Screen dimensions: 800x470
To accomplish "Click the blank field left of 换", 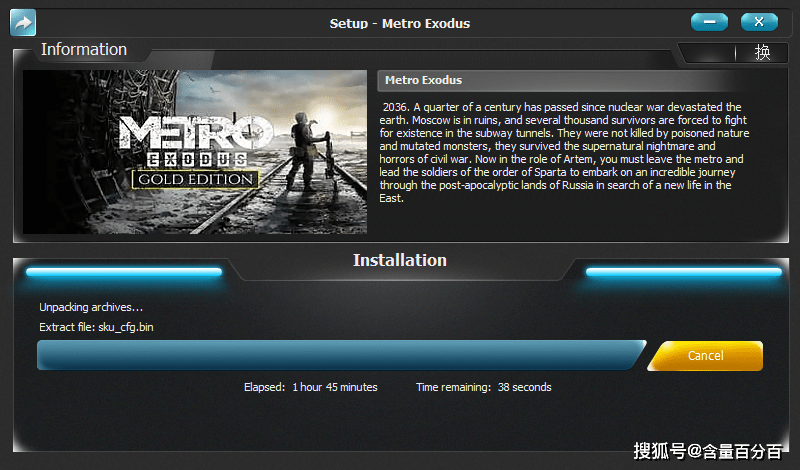I will pos(709,53).
